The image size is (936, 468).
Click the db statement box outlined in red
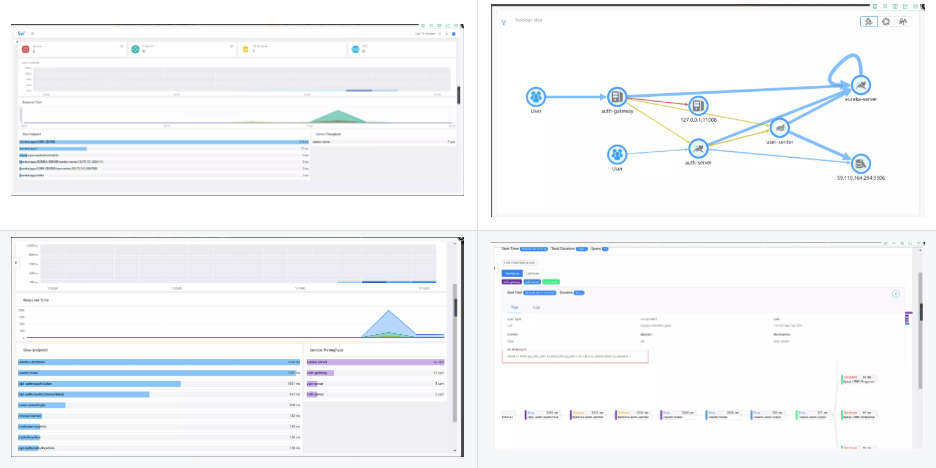(575, 356)
